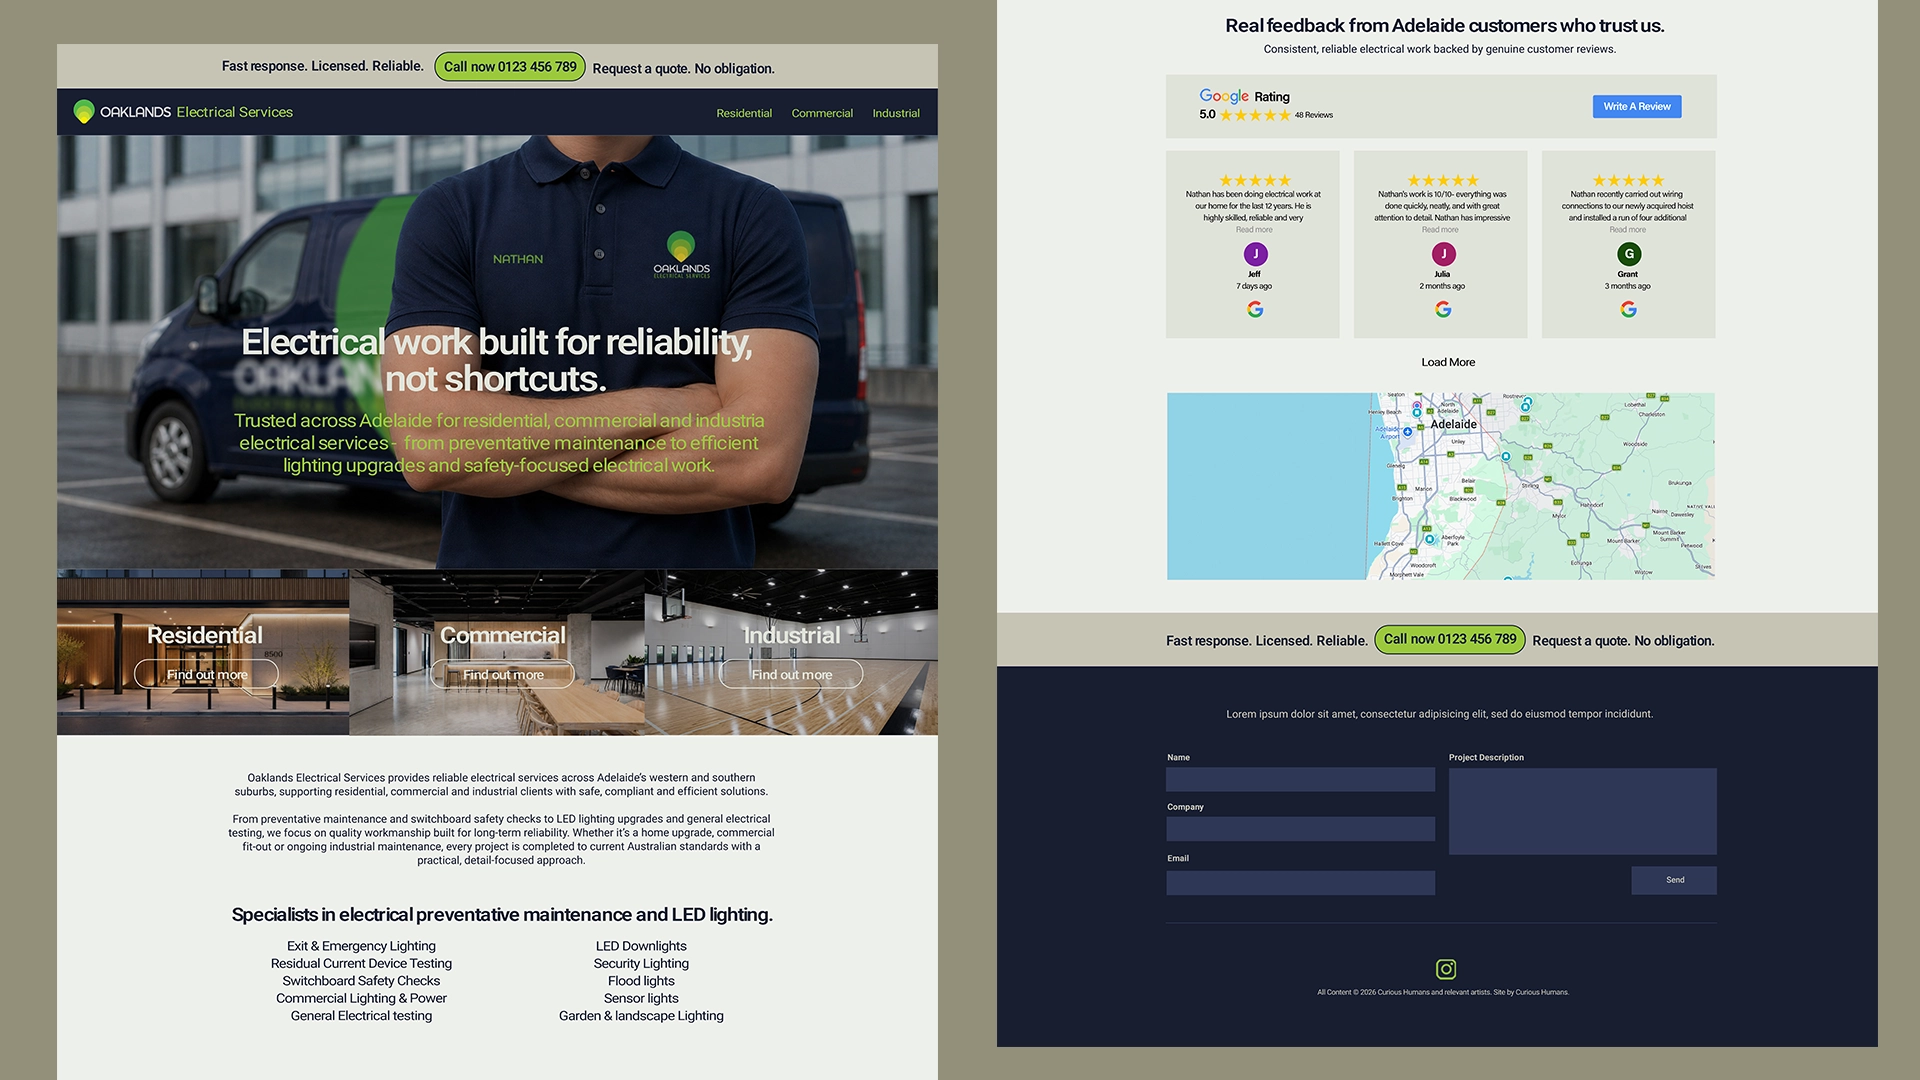Focus the Email input field
The width and height of the screenshot is (1920, 1080).
1300,882
